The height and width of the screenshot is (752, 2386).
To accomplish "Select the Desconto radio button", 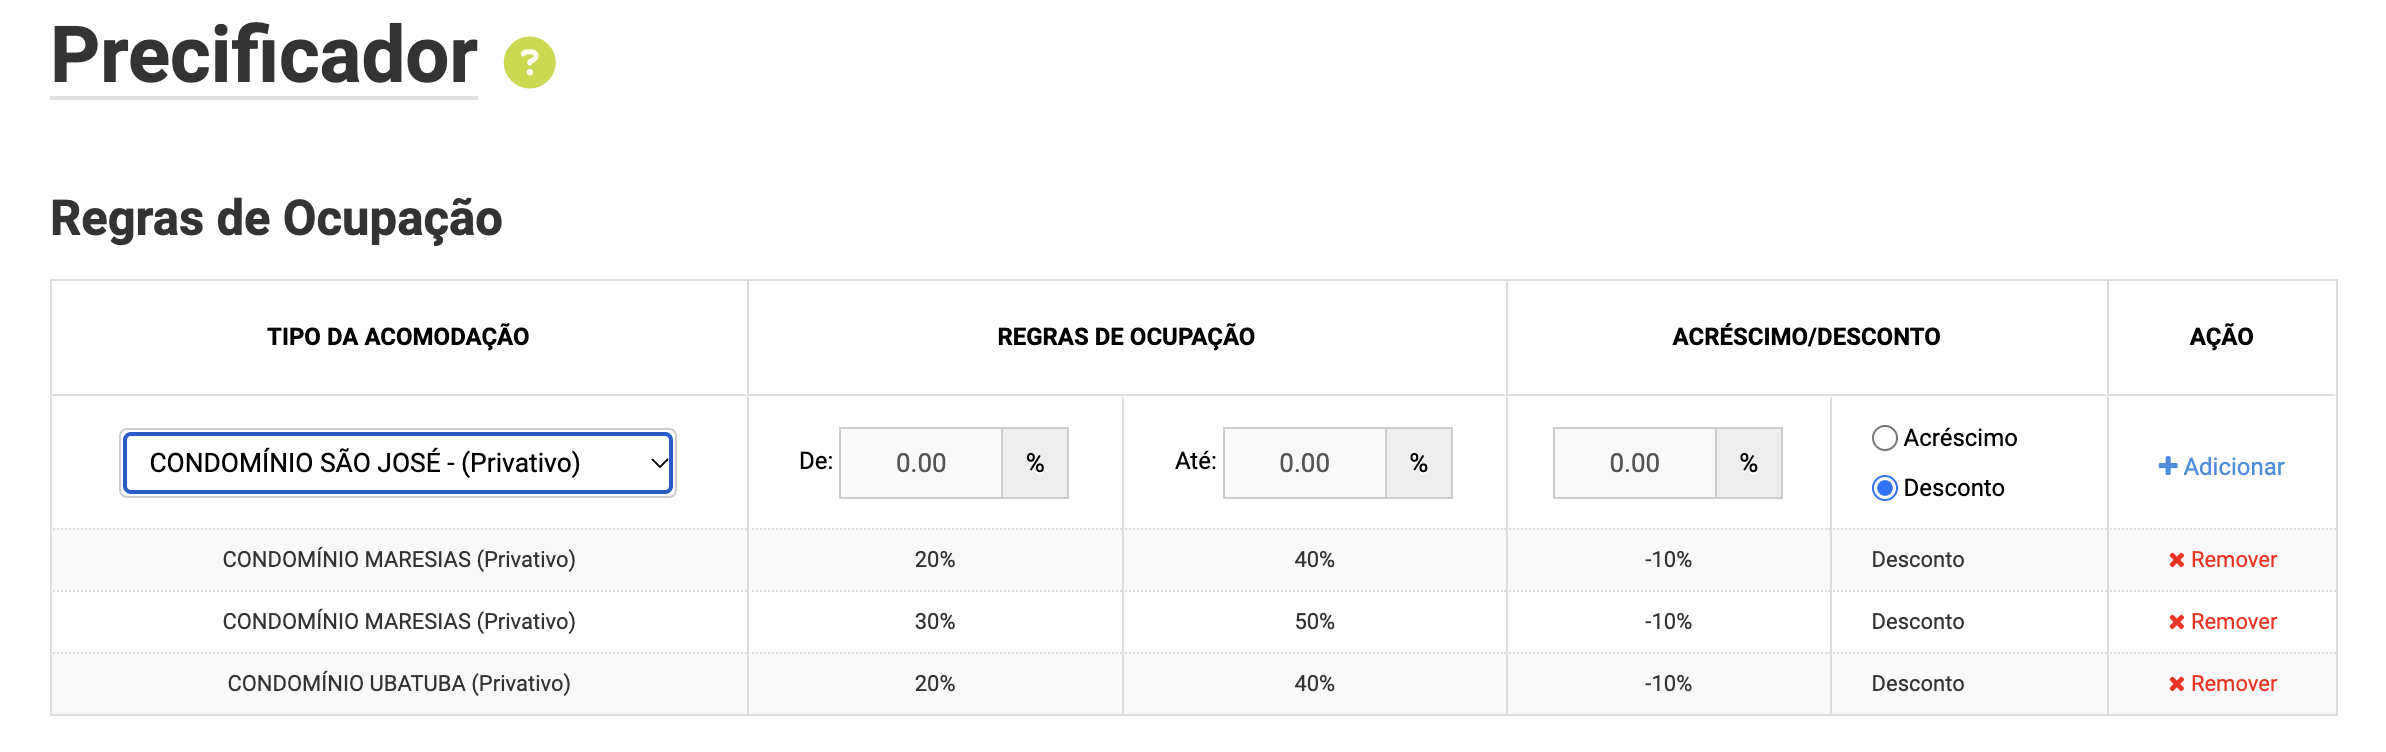I will 1884,488.
